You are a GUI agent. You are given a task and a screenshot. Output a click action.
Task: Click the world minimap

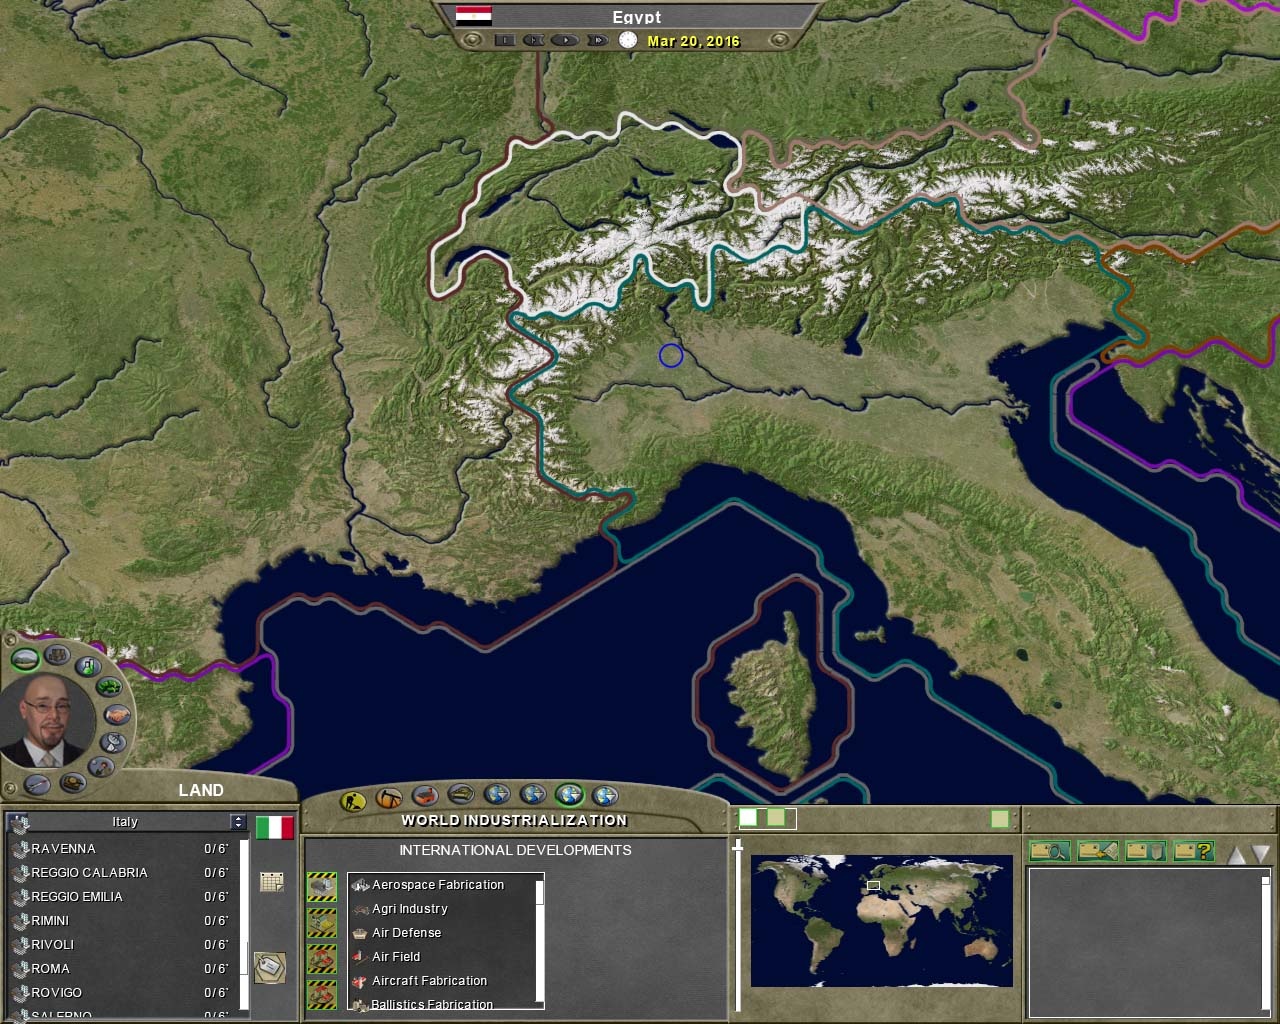[881, 920]
